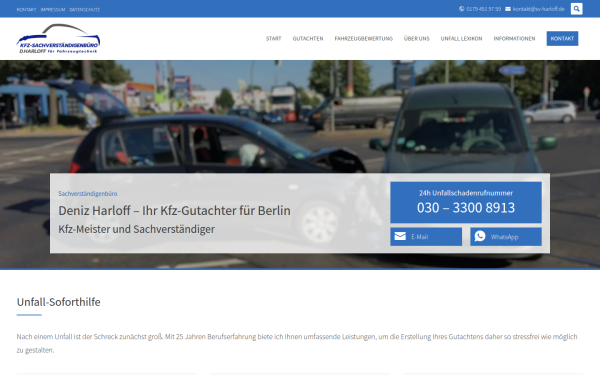The width and height of the screenshot is (600, 375).
Task: Click the blue Kontakt button in navigation
Action: click(x=562, y=39)
